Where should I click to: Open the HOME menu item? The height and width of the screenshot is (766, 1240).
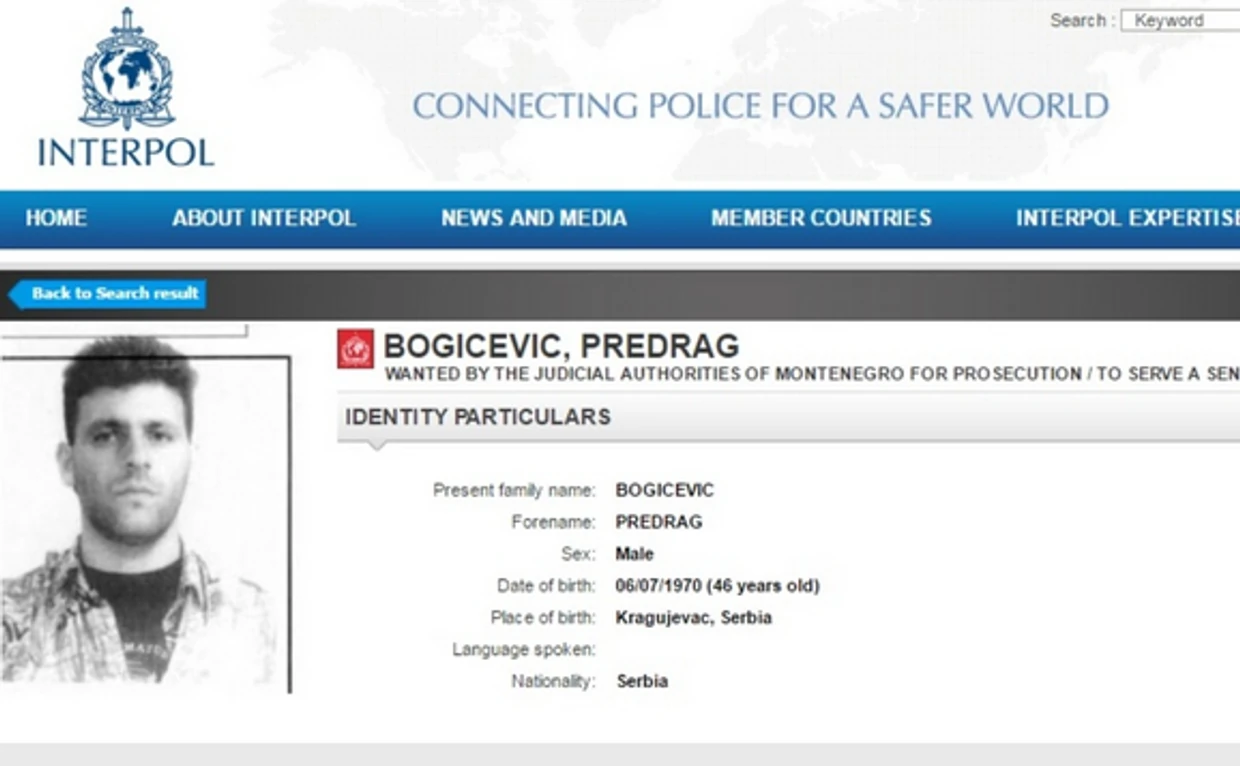point(56,218)
